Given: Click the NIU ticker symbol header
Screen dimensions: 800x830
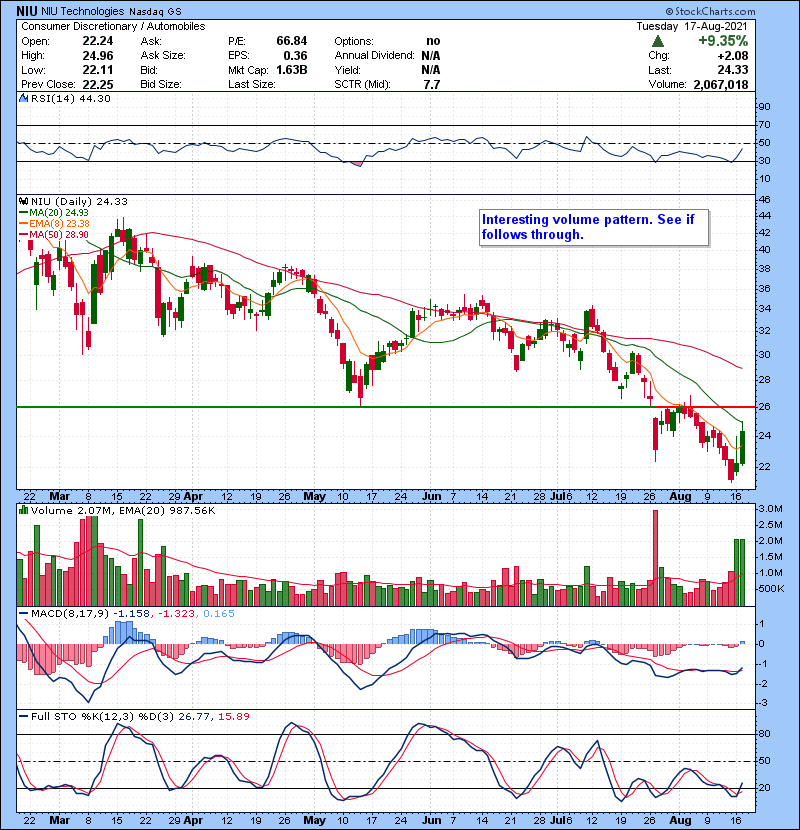Looking at the screenshot, I should pyautogui.click(x=26, y=11).
